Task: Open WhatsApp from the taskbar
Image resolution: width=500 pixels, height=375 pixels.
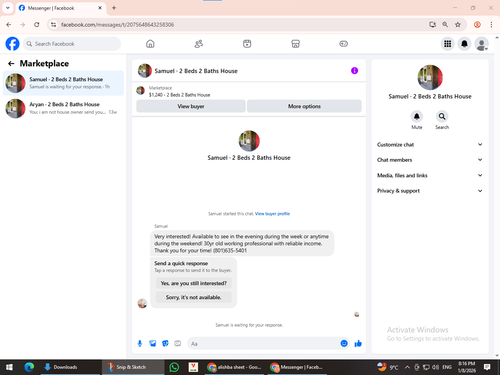Action: [174, 367]
